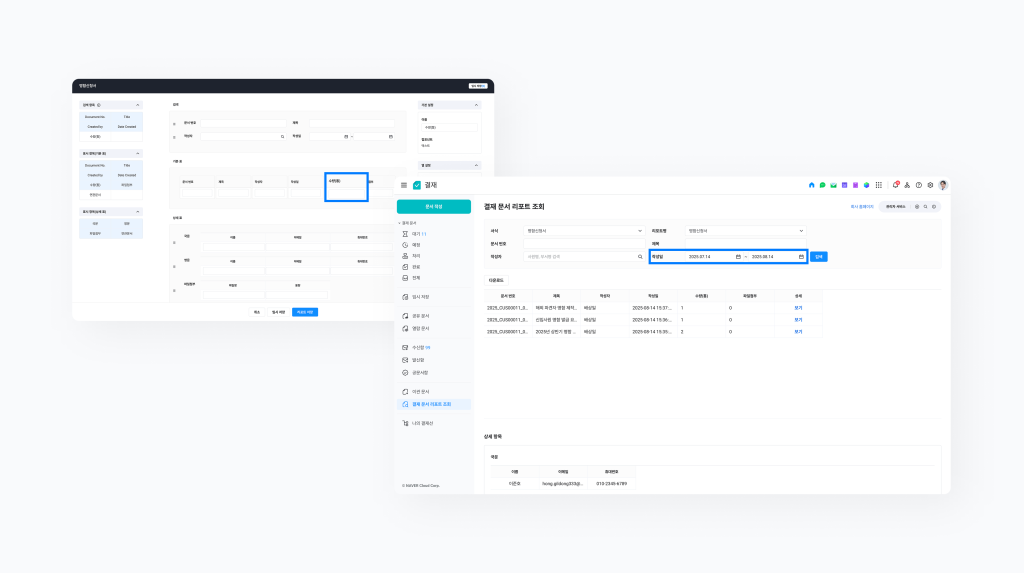The height and width of the screenshot is (573, 1024).
Task: Open 임시 저장 in sidebar
Action: point(420,297)
